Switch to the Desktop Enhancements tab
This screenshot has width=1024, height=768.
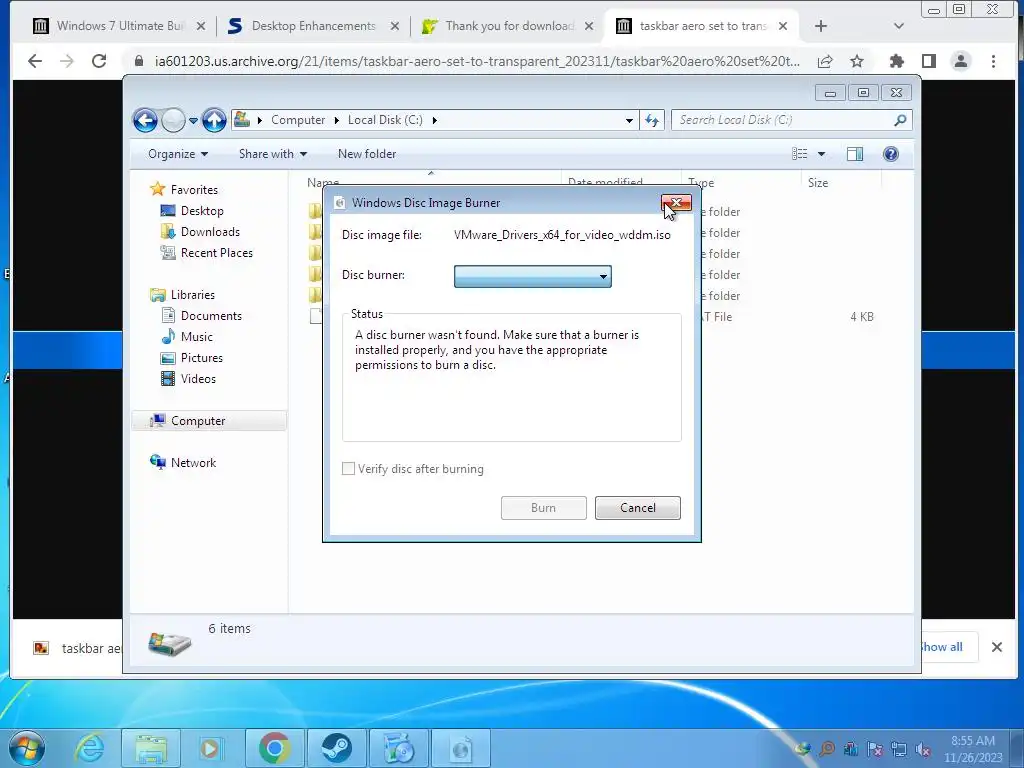point(313,26)
